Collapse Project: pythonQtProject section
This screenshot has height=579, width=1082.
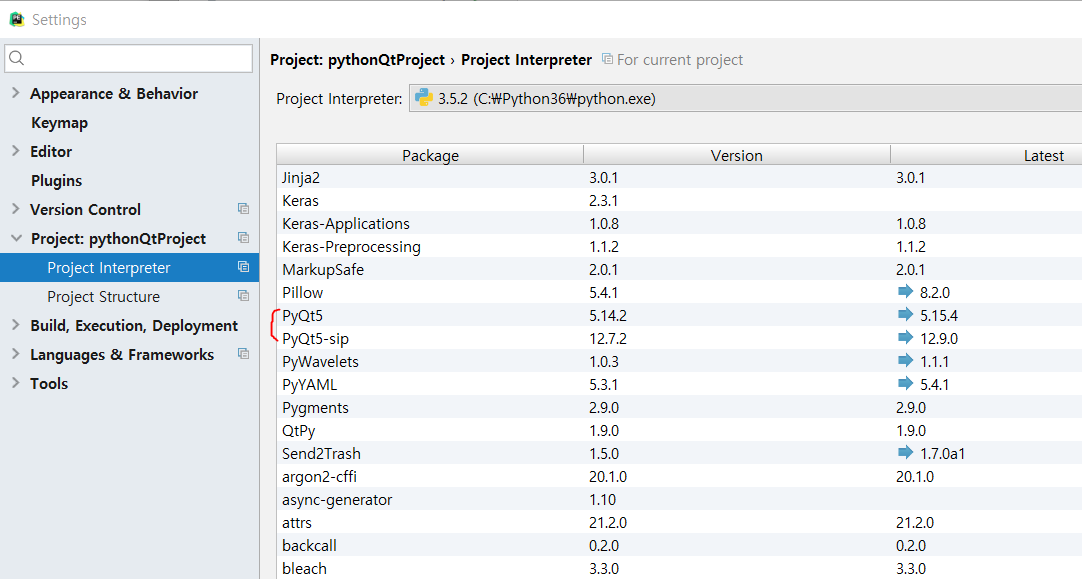pos(16,238)
